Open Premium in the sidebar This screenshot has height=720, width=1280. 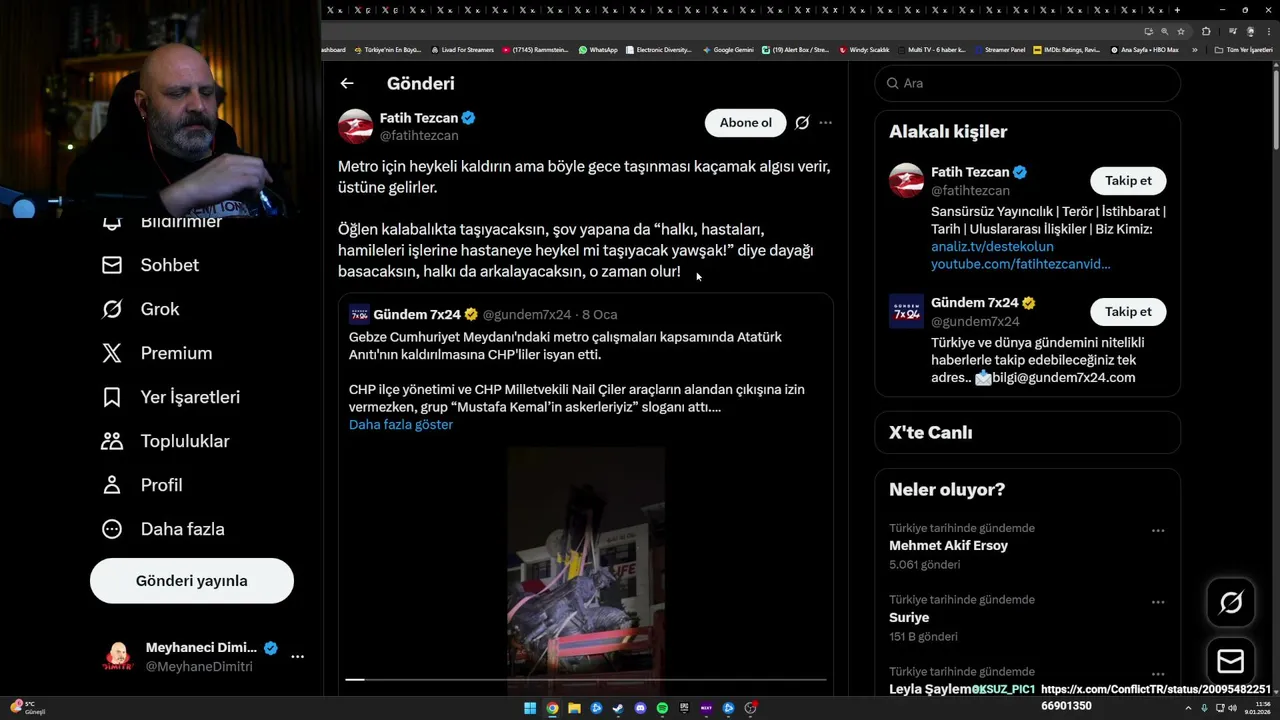click(157, 353)
